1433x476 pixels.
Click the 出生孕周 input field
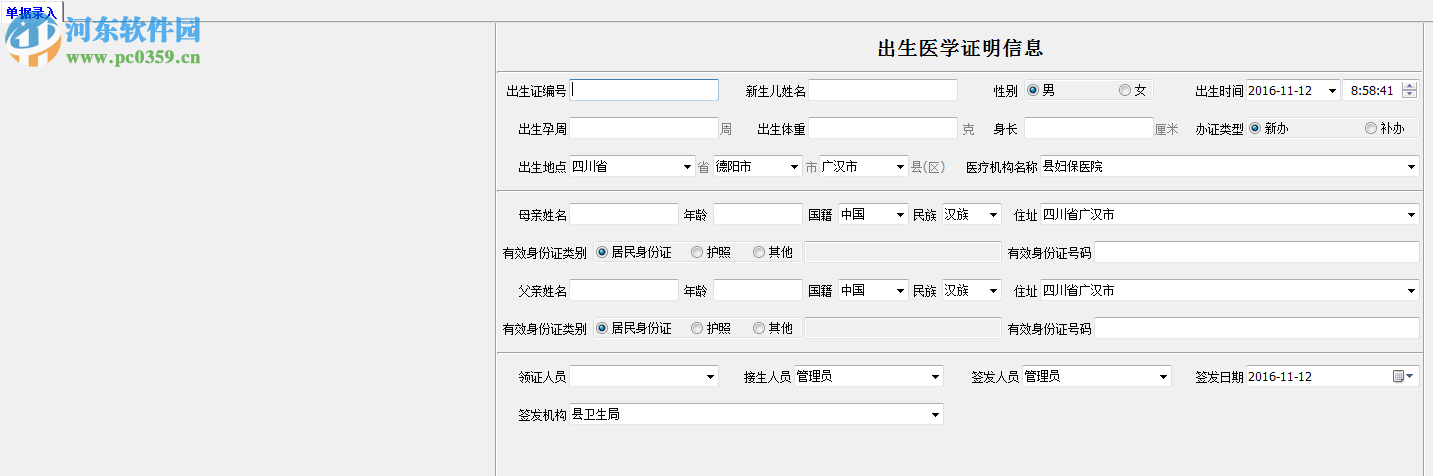click(x=644, y=128)
